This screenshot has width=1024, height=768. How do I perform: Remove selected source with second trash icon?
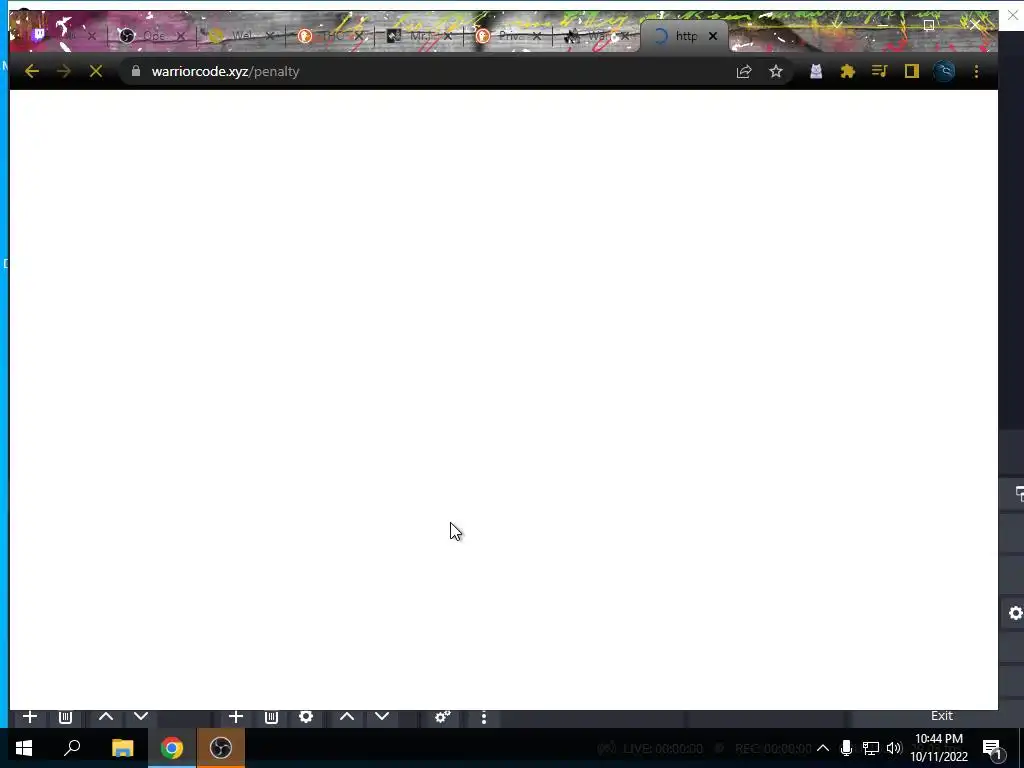tap(272, 717)
